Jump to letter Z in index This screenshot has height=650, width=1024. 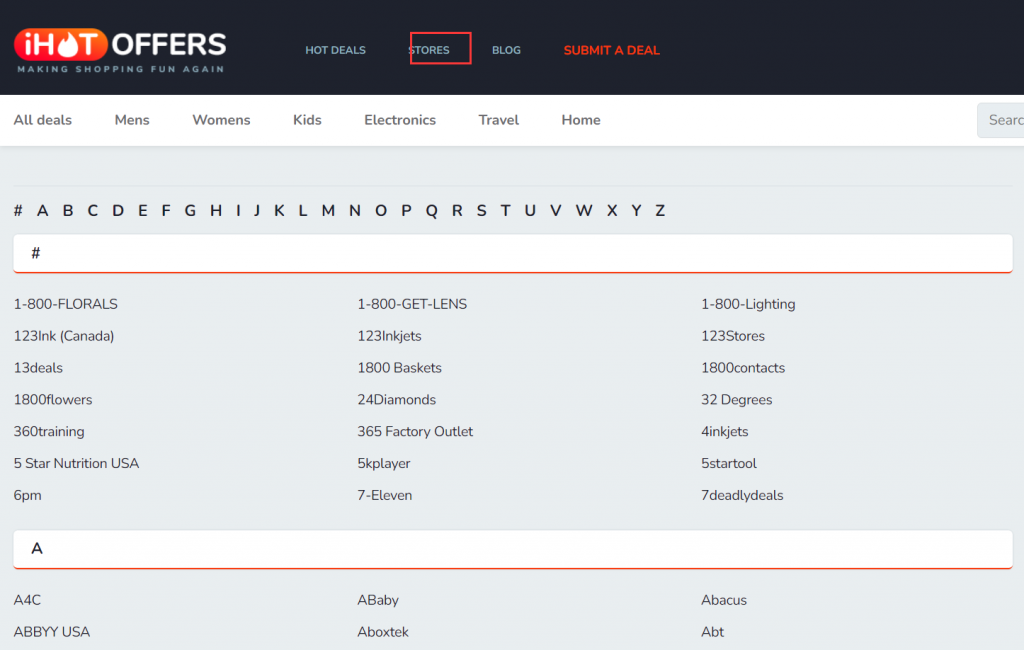[660, 210]
